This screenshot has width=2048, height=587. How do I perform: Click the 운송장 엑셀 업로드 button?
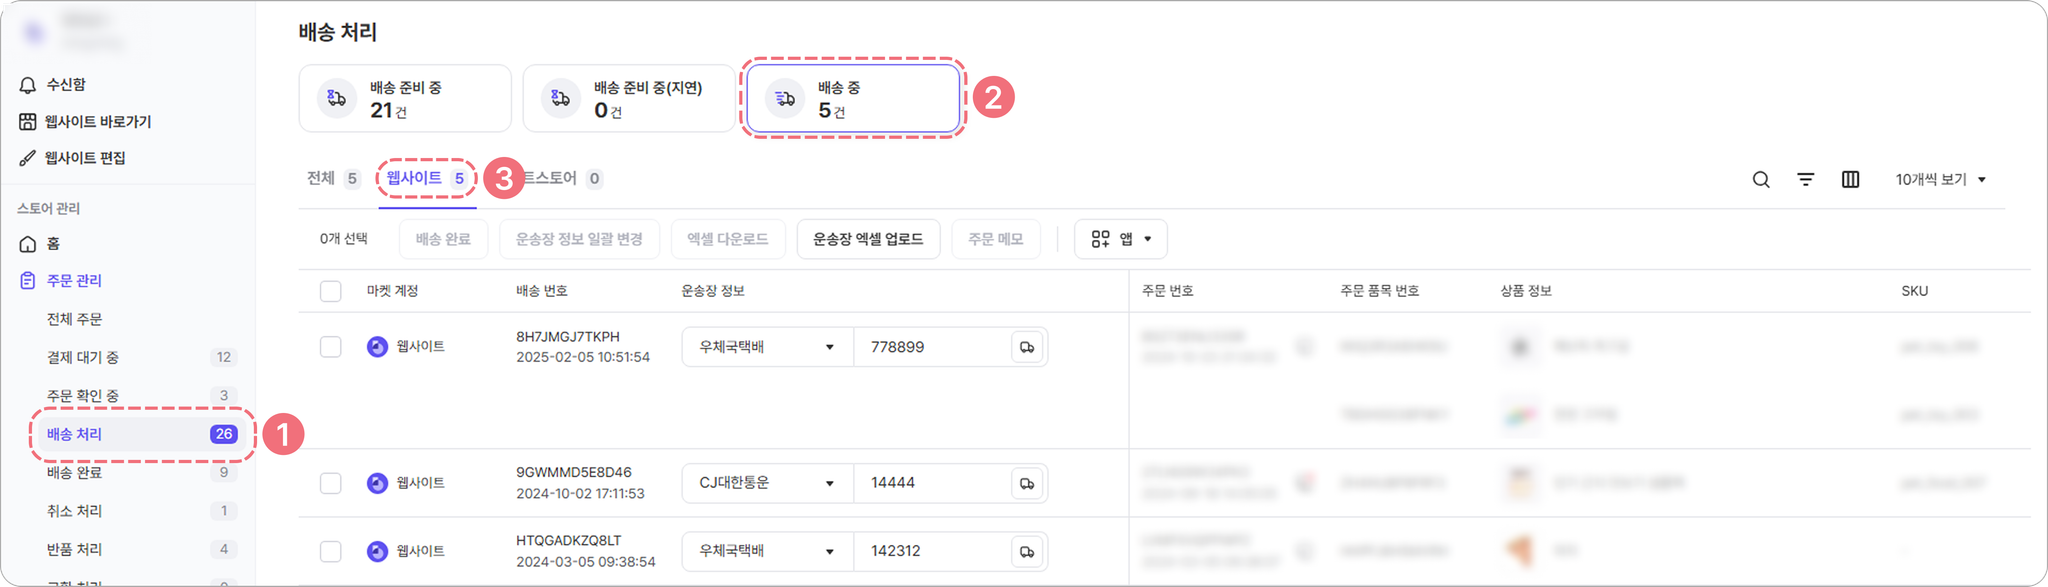(868, 239)
